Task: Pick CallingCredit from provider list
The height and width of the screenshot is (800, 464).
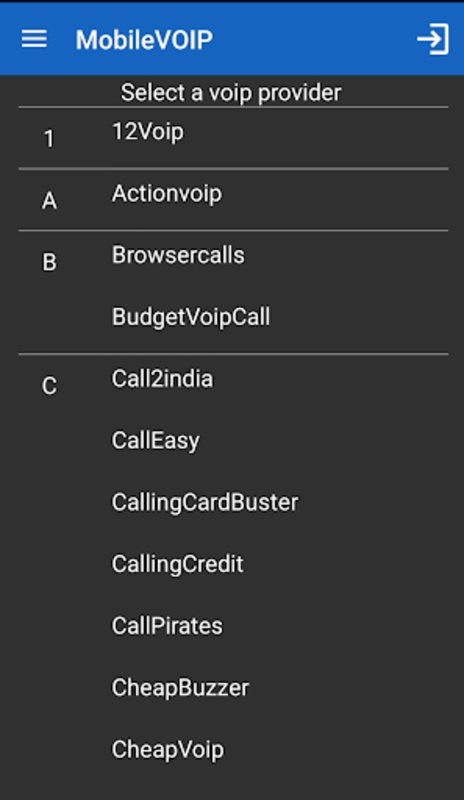Action: tap(178, 564)
